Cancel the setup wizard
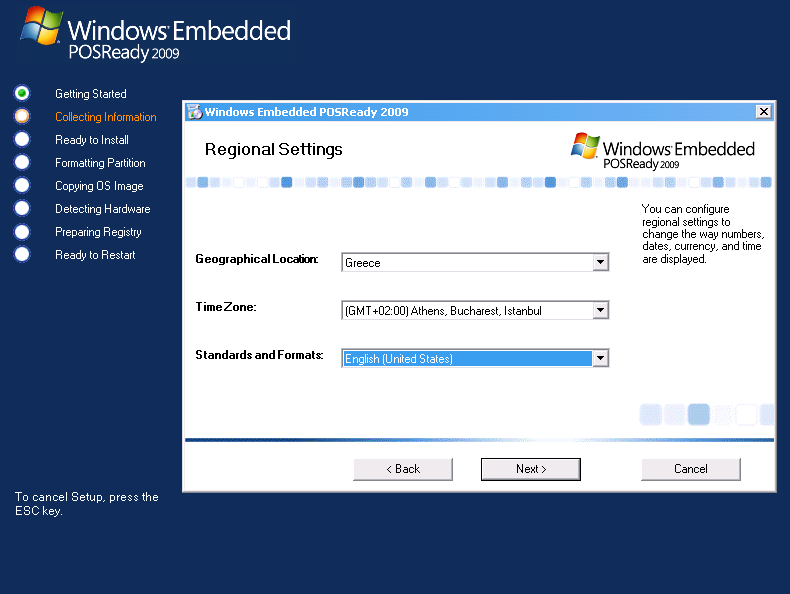The image size is (790, 594). tap(691, 469)
